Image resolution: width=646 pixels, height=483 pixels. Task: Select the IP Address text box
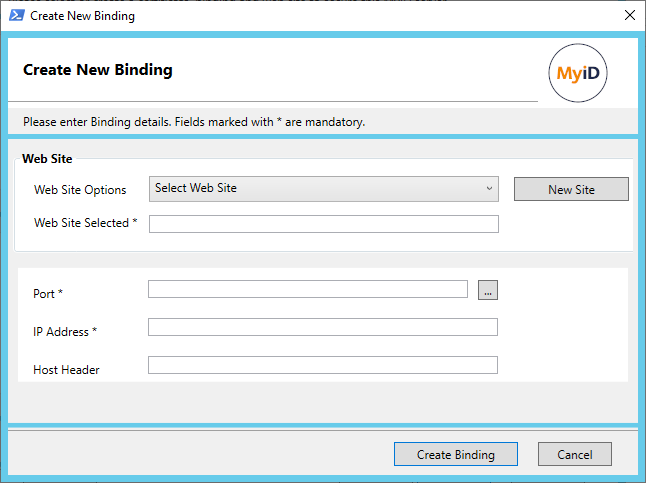pos(322,327)
